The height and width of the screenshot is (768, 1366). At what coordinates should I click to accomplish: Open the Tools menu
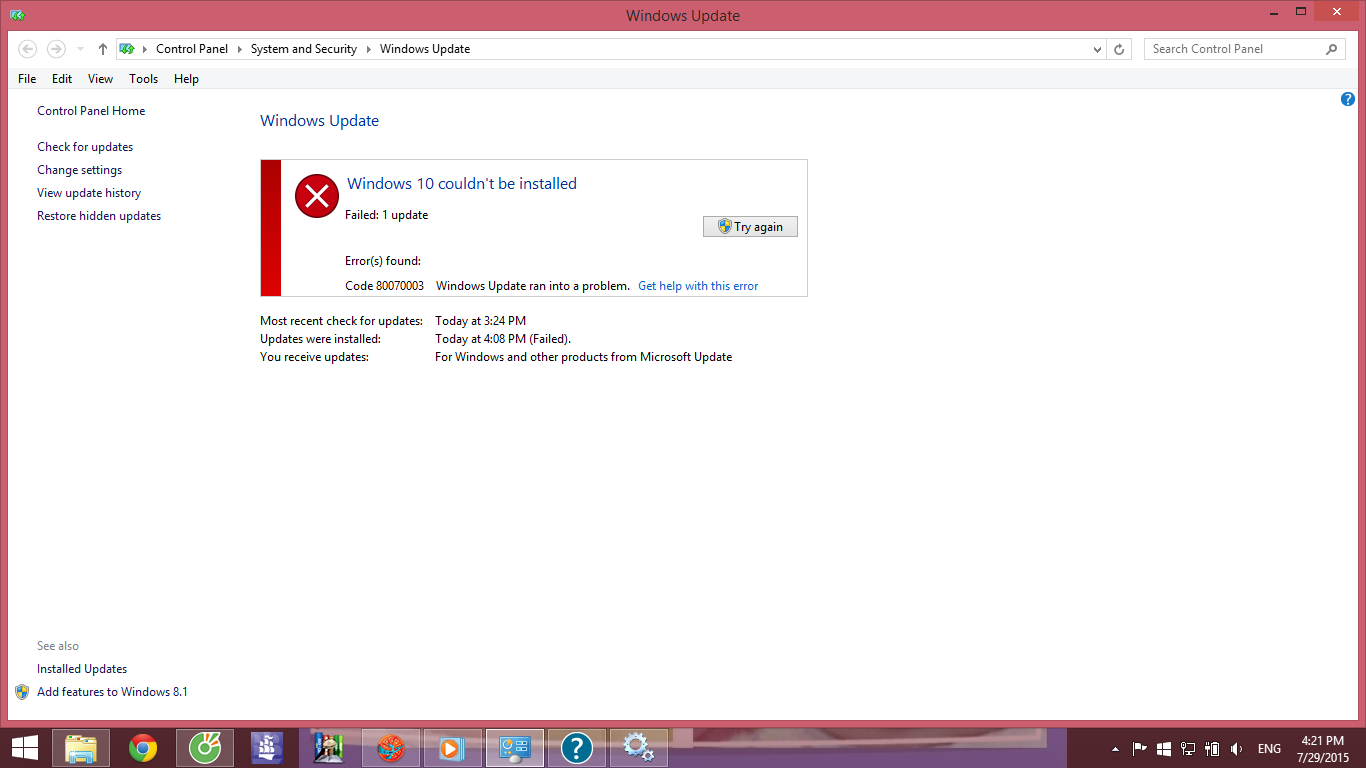pyautogui.click(x=143, y=79)
